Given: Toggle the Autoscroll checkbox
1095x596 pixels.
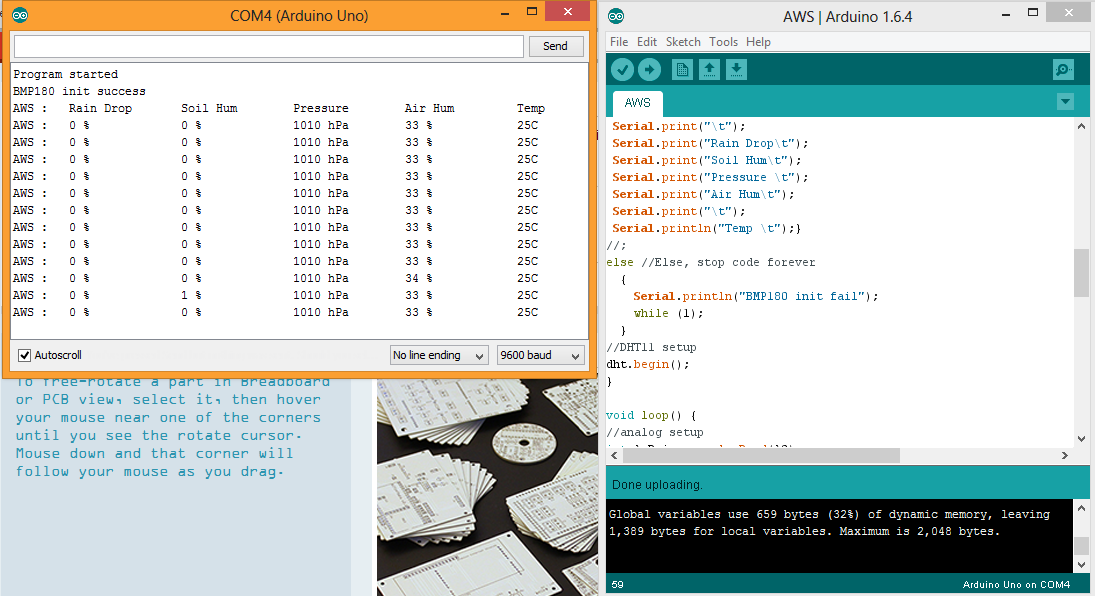Looking at the screenshot, I should (23, 354).
